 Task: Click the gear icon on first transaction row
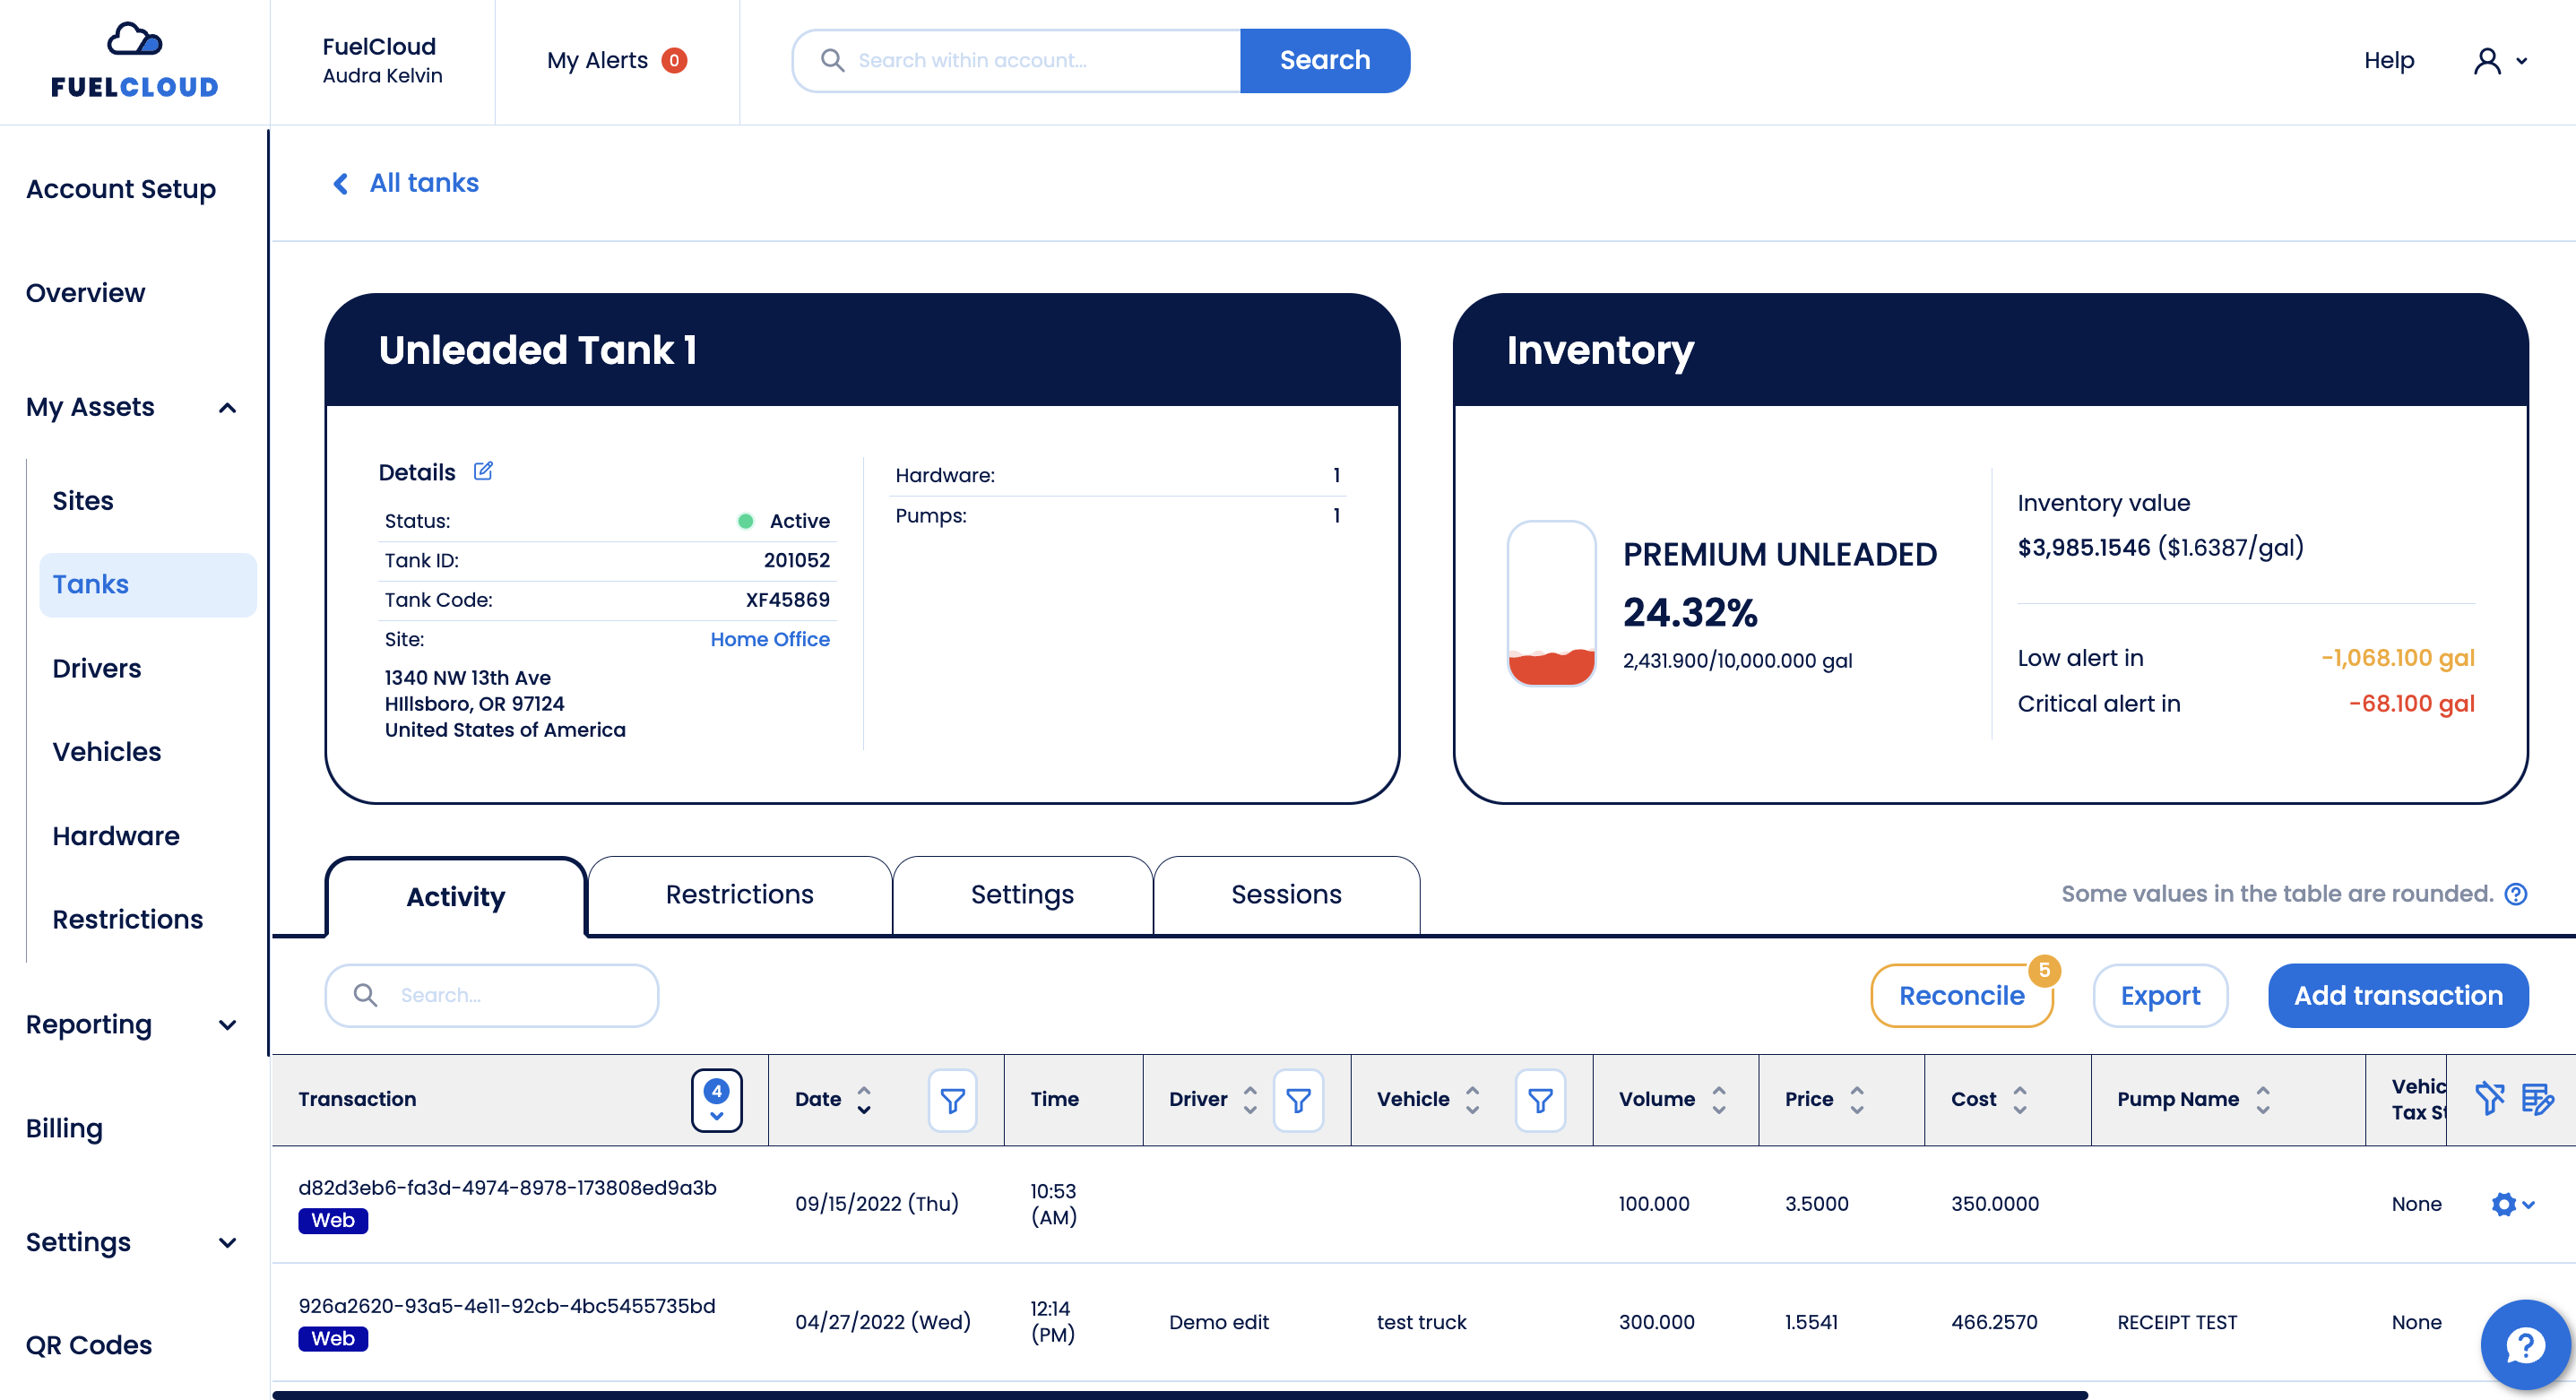point(2505,1204)
